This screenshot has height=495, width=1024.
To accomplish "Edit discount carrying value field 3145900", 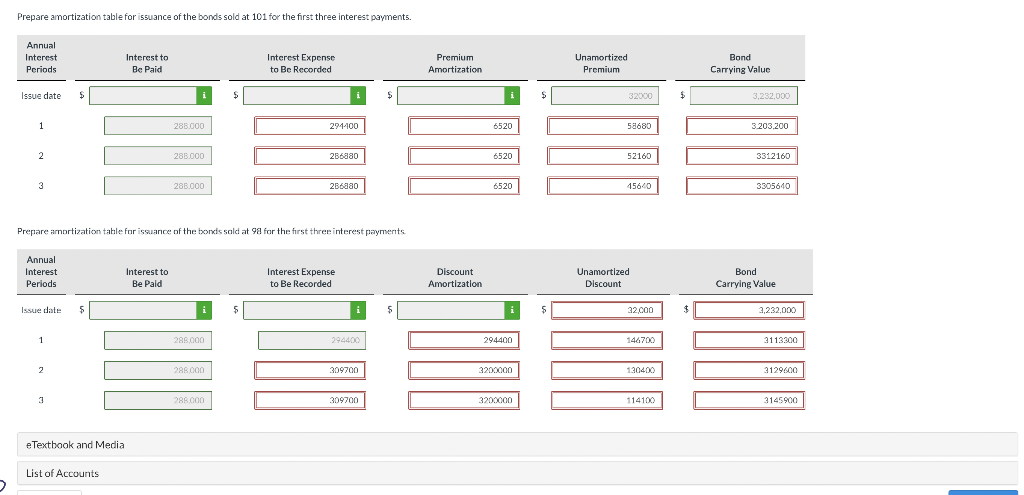I will [x=749, y=400].
